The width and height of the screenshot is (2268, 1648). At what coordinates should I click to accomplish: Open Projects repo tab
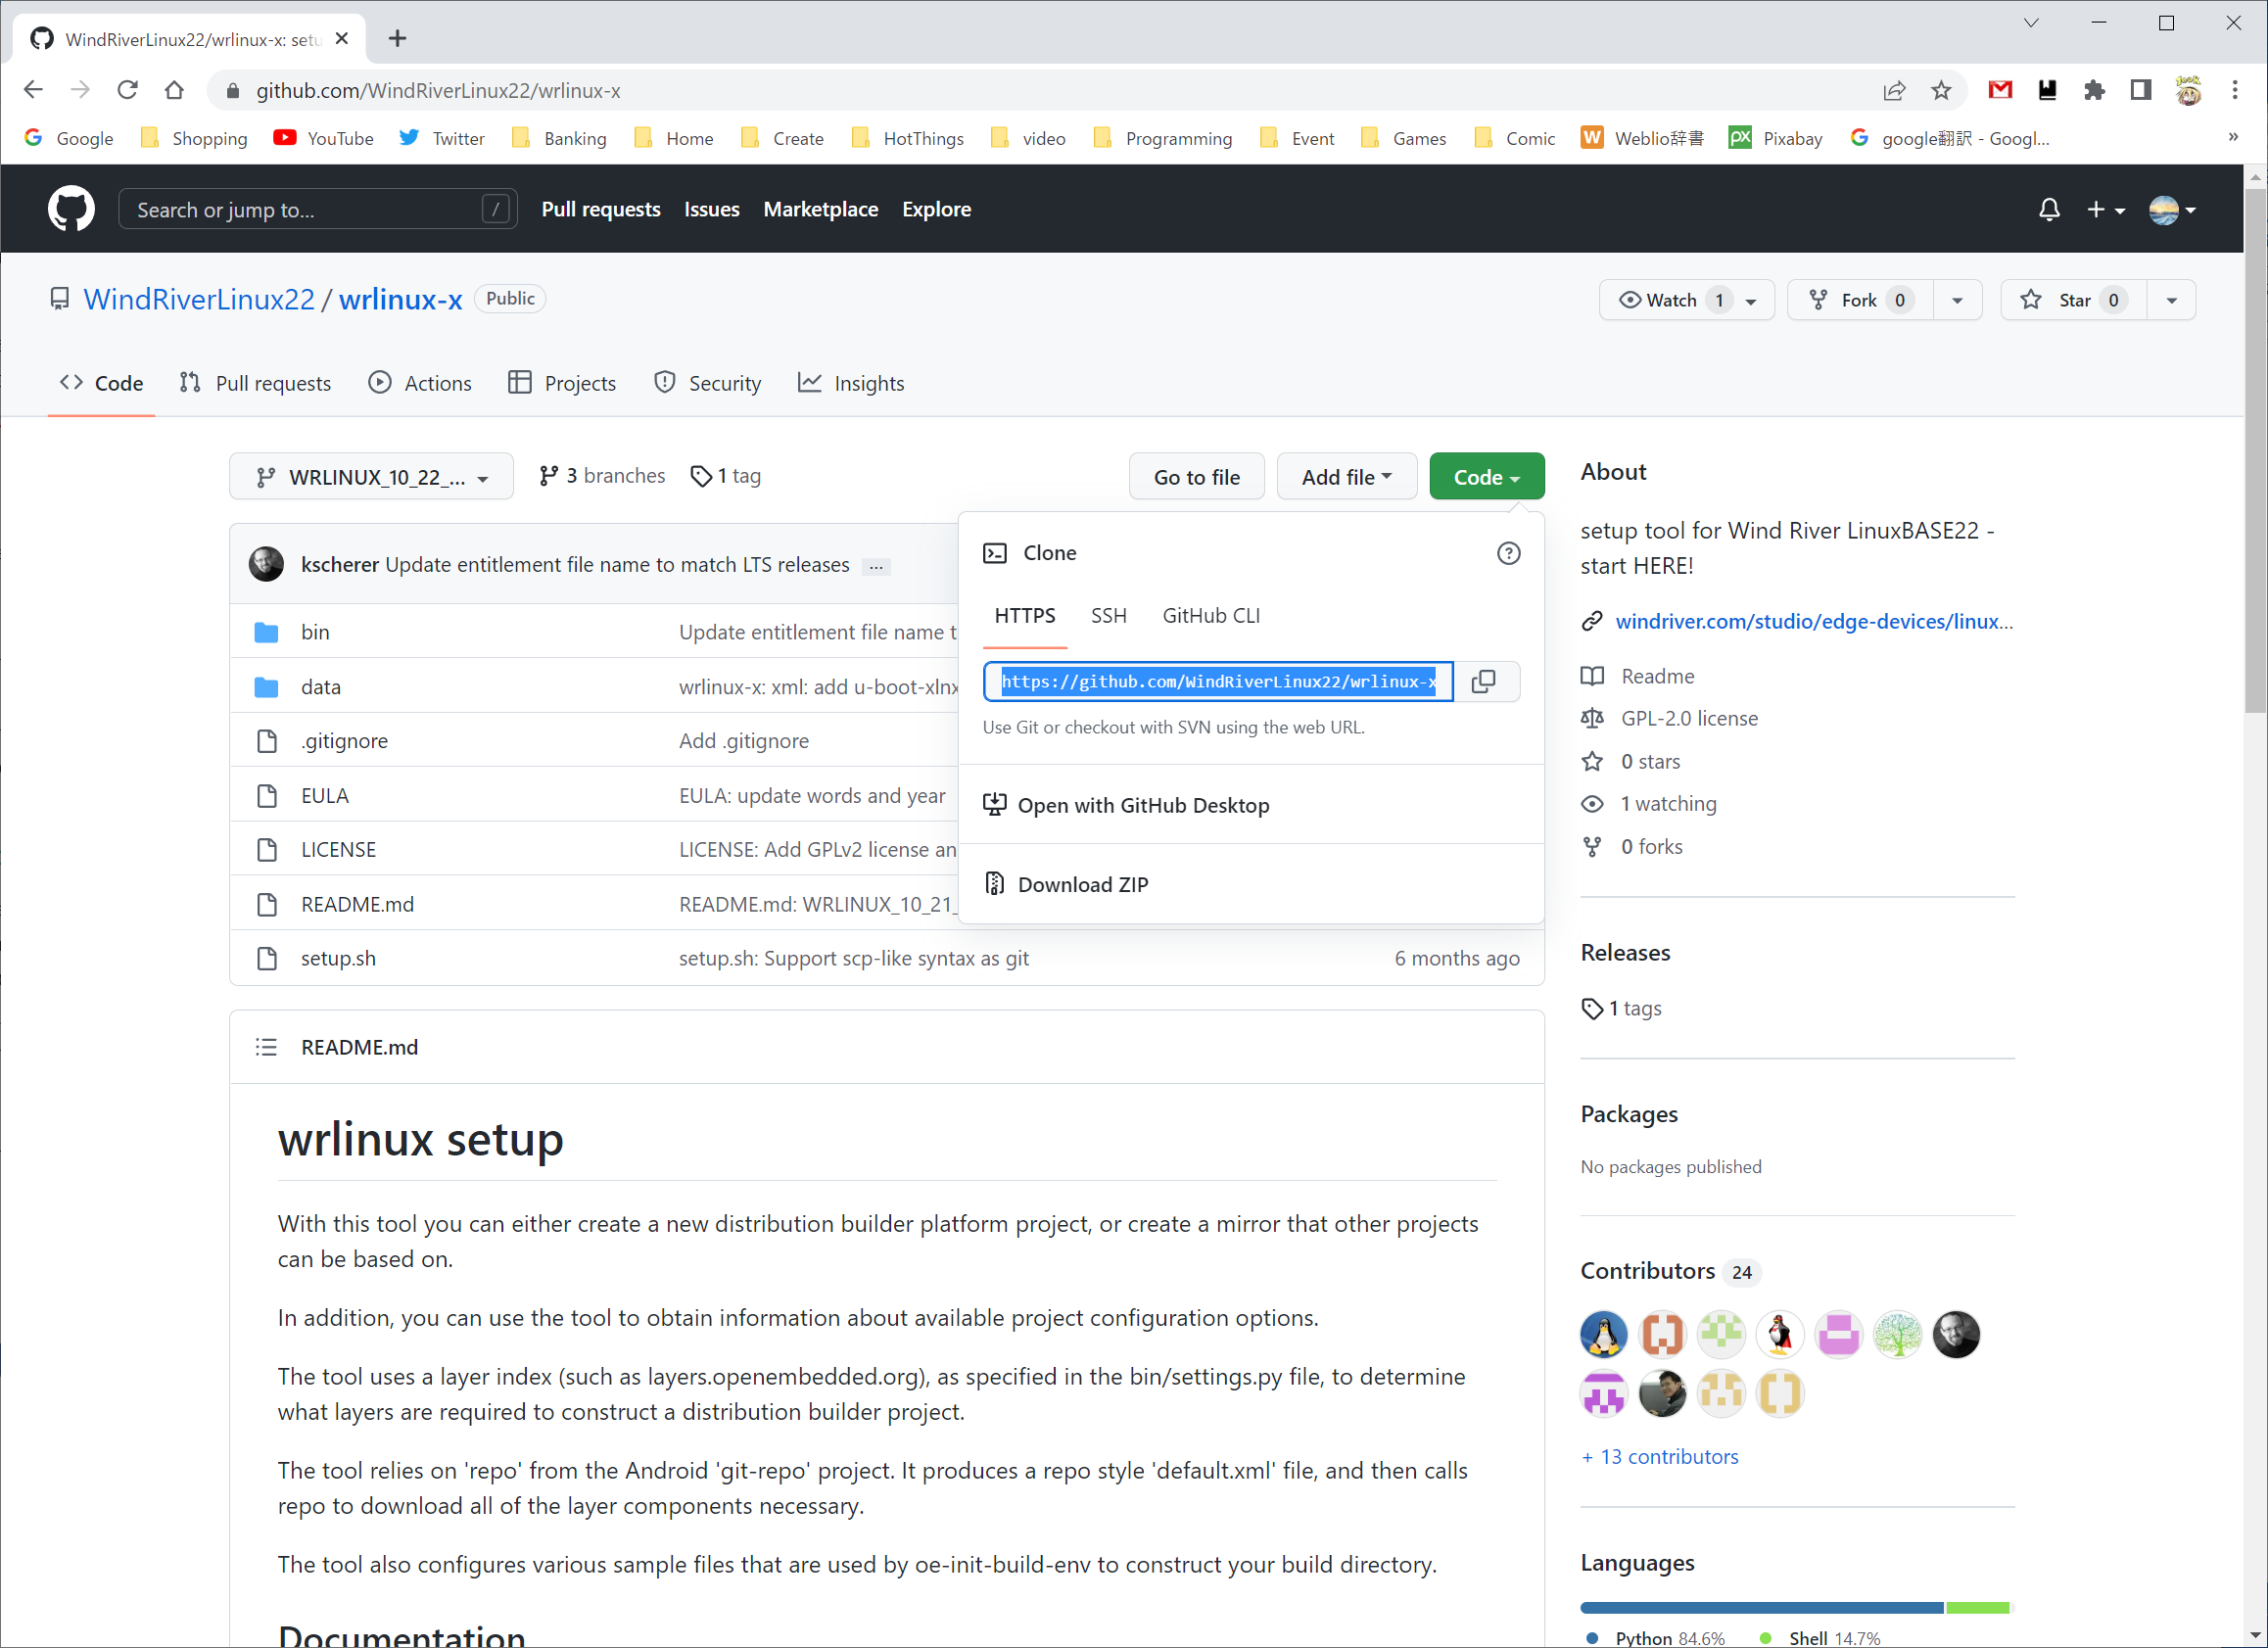point(562,383)
